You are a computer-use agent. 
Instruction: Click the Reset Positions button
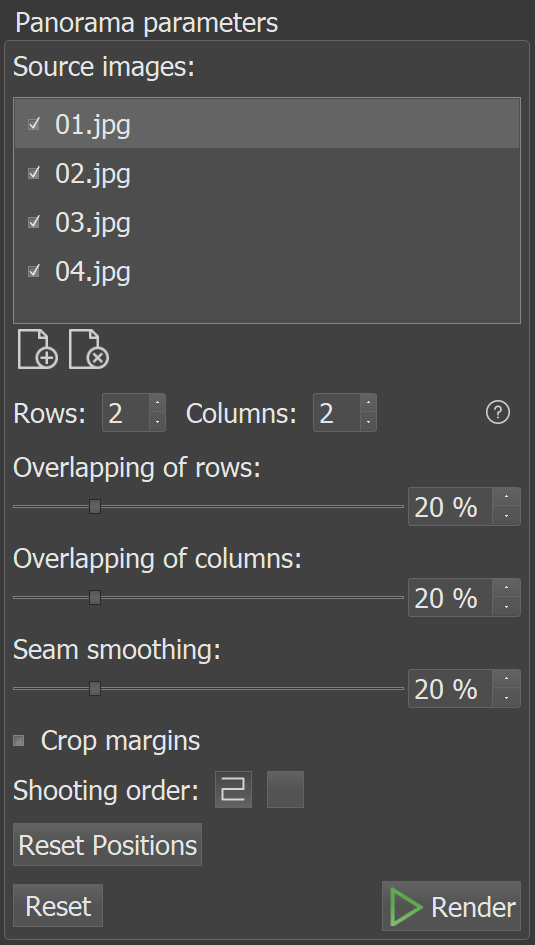coord(107,845)
